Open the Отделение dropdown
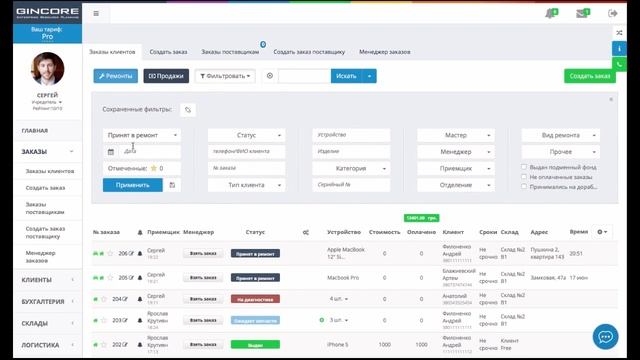 pyautogui.click(x=456, y=185)
